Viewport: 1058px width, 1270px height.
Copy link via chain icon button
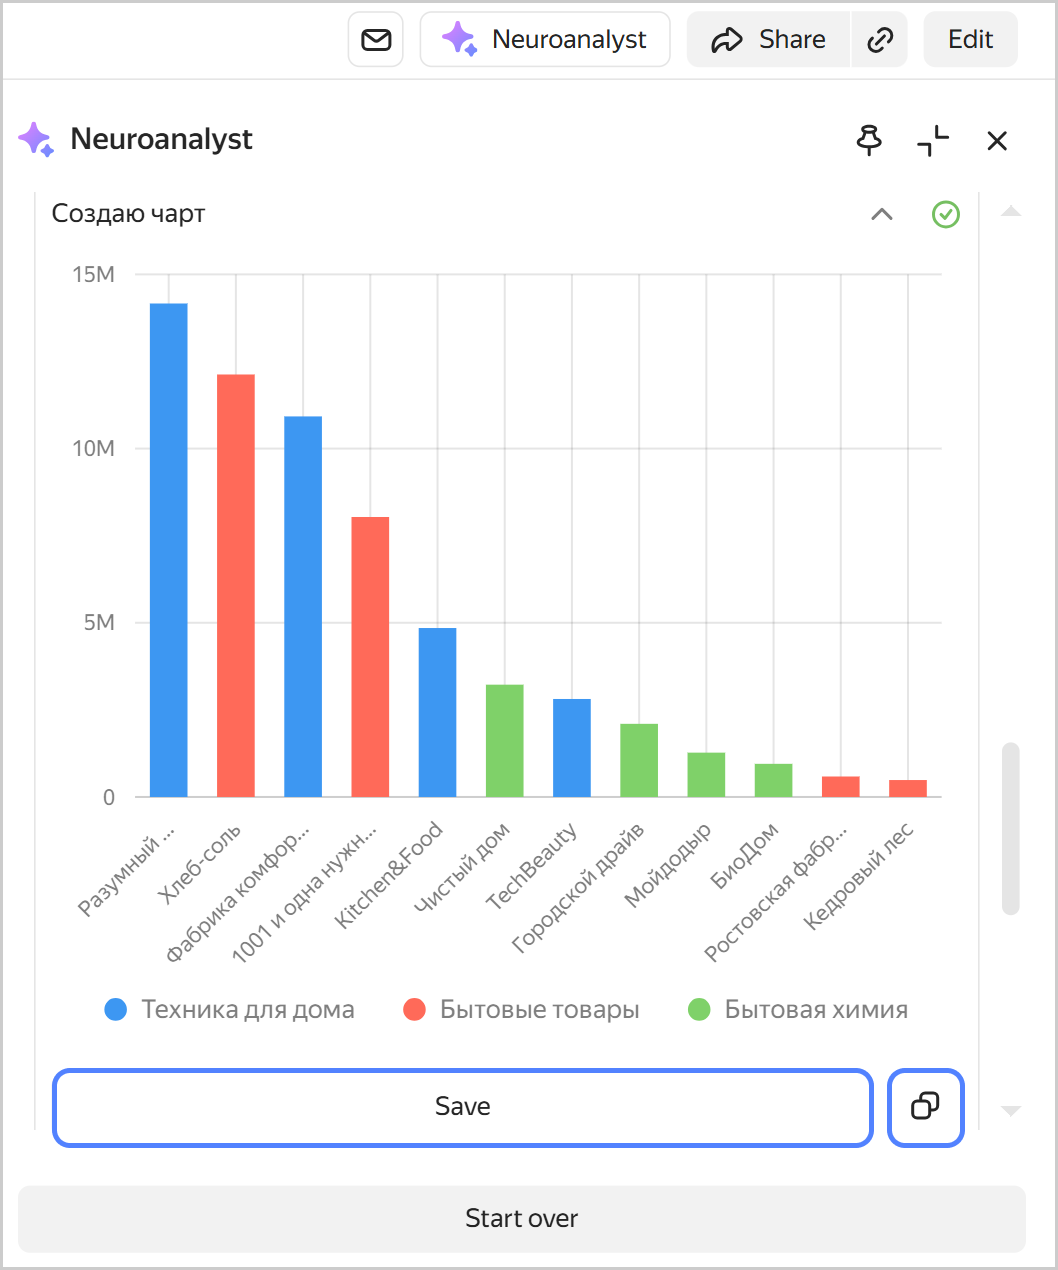pos(880,40)
